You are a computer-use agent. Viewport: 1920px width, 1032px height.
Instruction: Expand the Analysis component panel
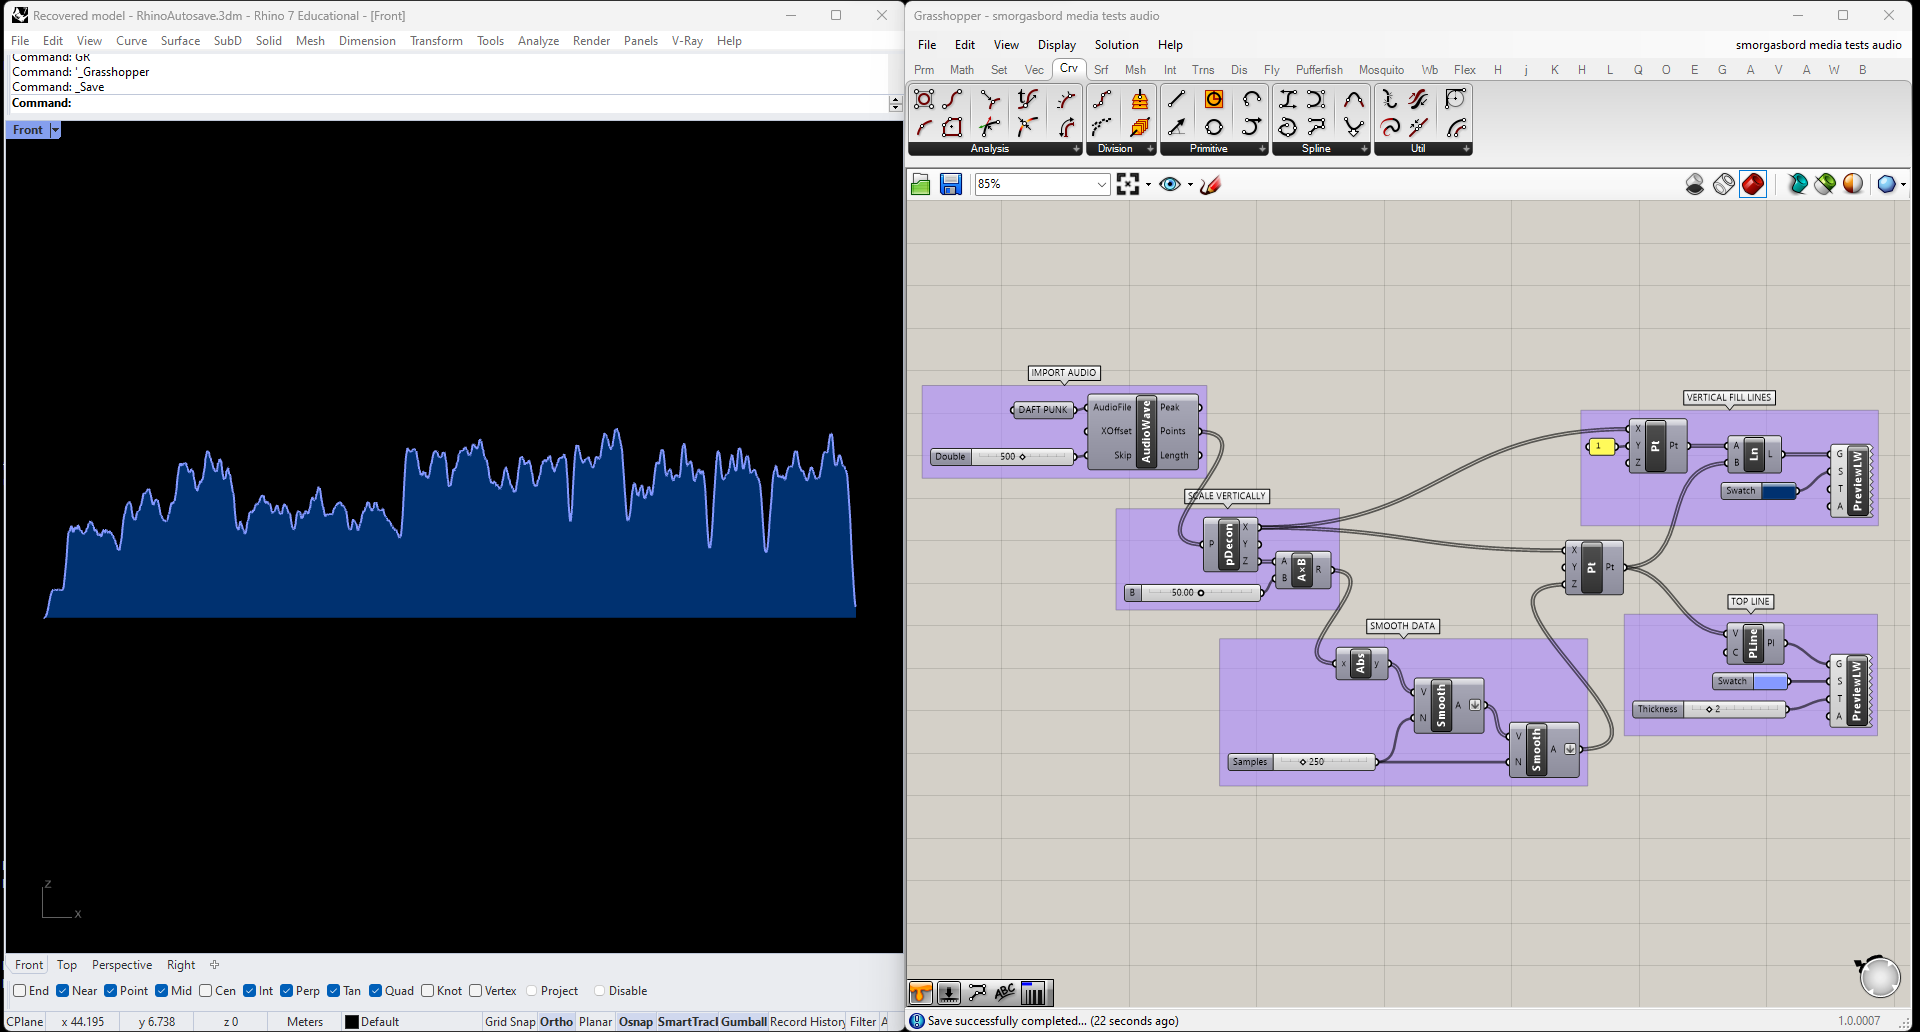pyautogui.click(x=1076, y=149)
